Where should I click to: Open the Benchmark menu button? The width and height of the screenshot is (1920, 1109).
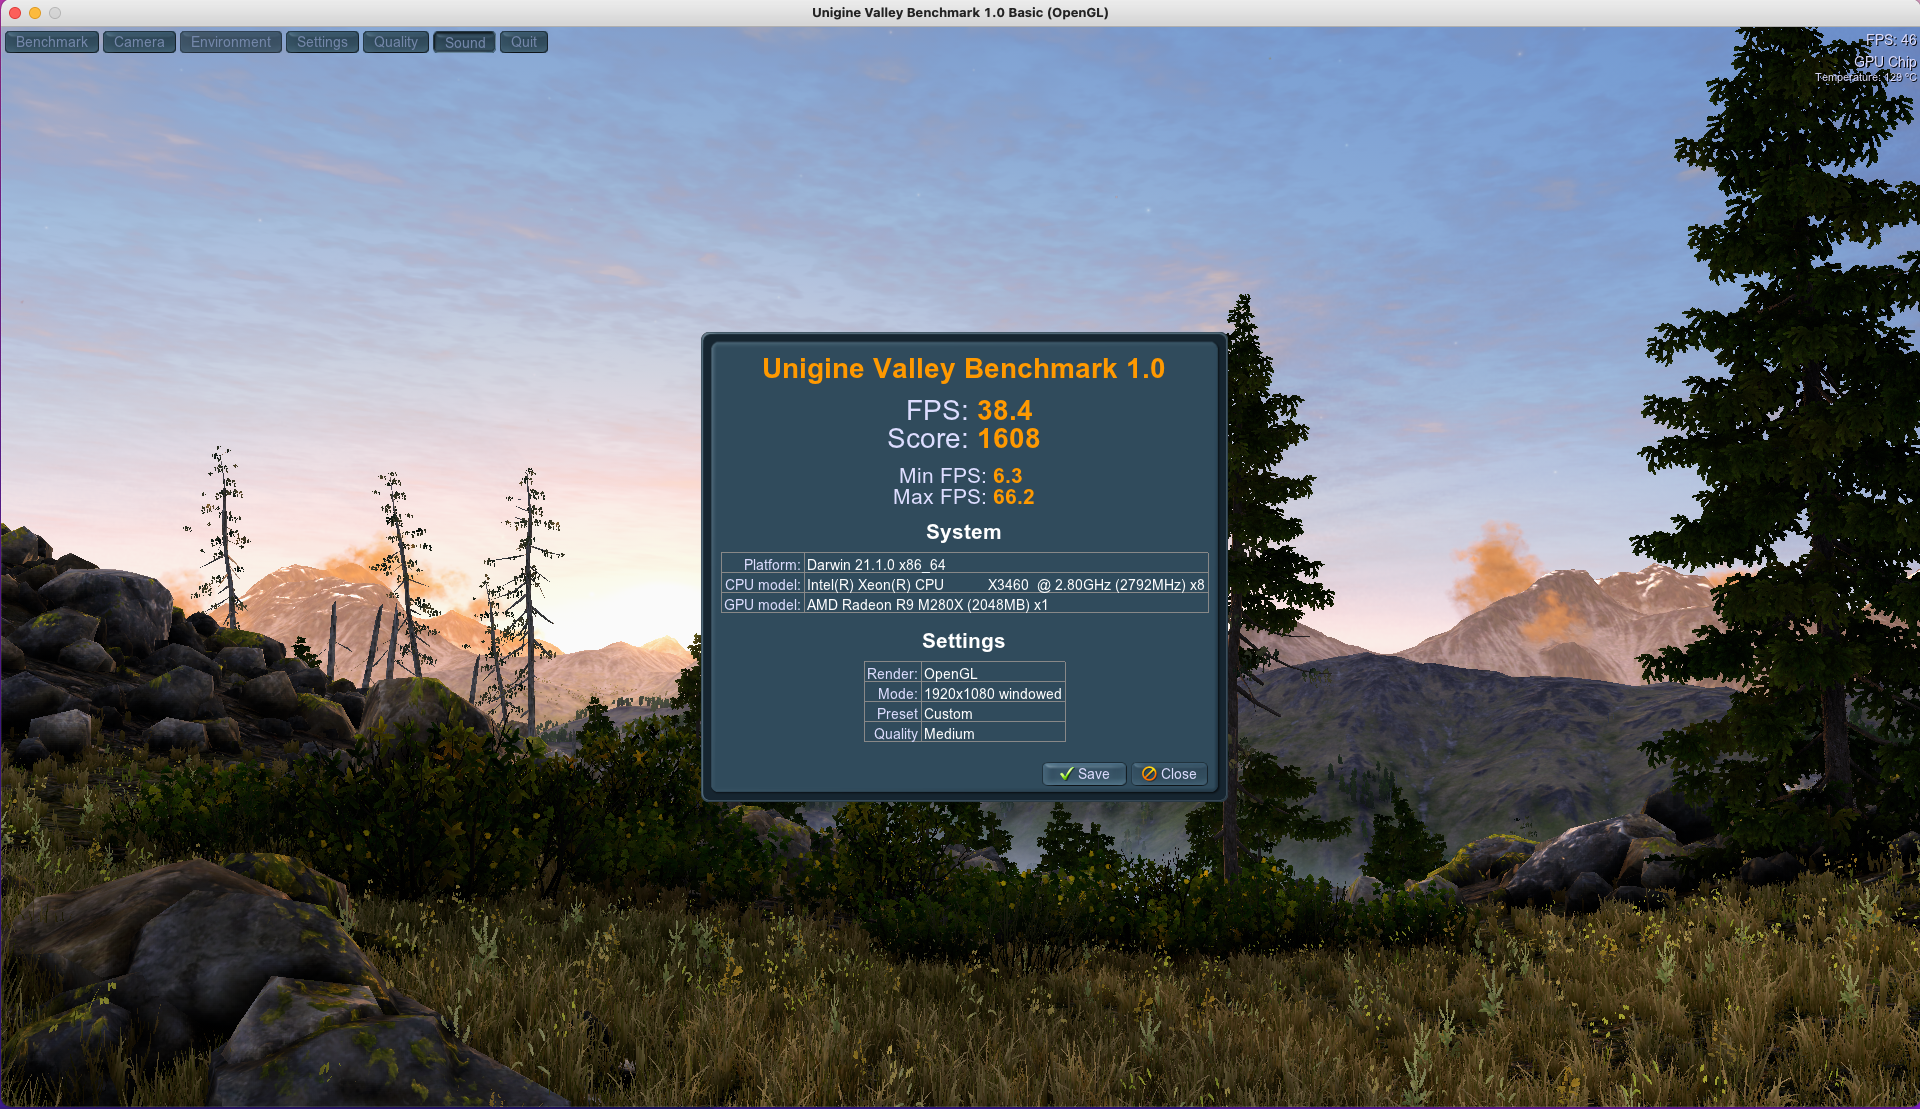52,42
